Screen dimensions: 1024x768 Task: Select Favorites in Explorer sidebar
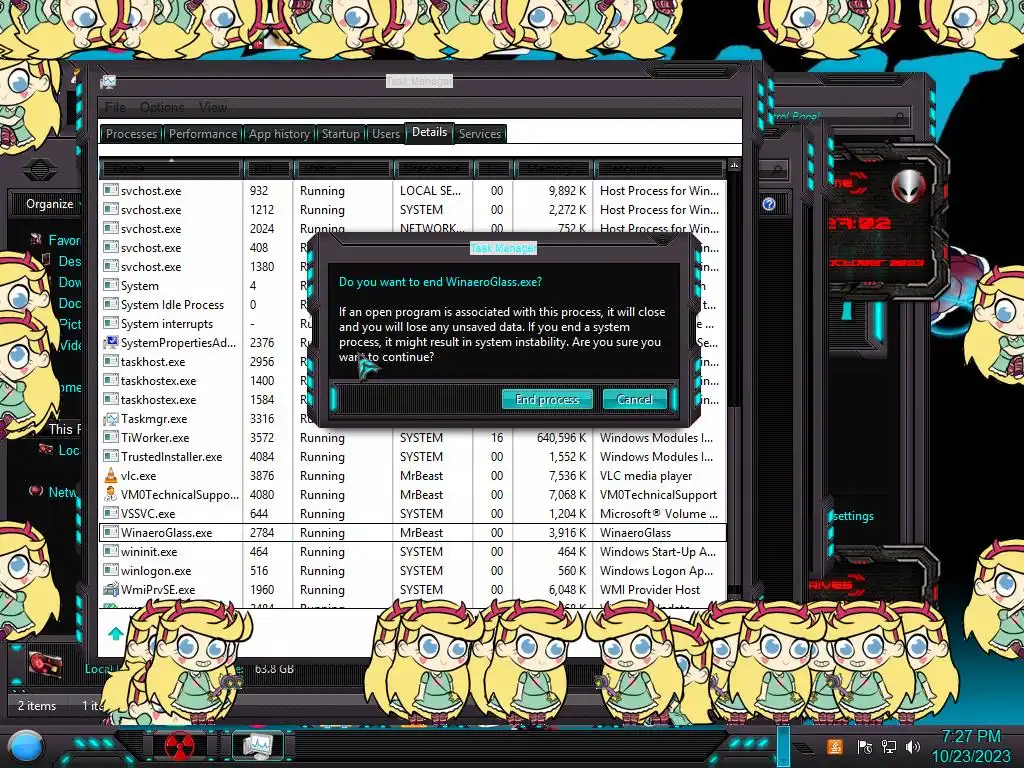[64, 240]
